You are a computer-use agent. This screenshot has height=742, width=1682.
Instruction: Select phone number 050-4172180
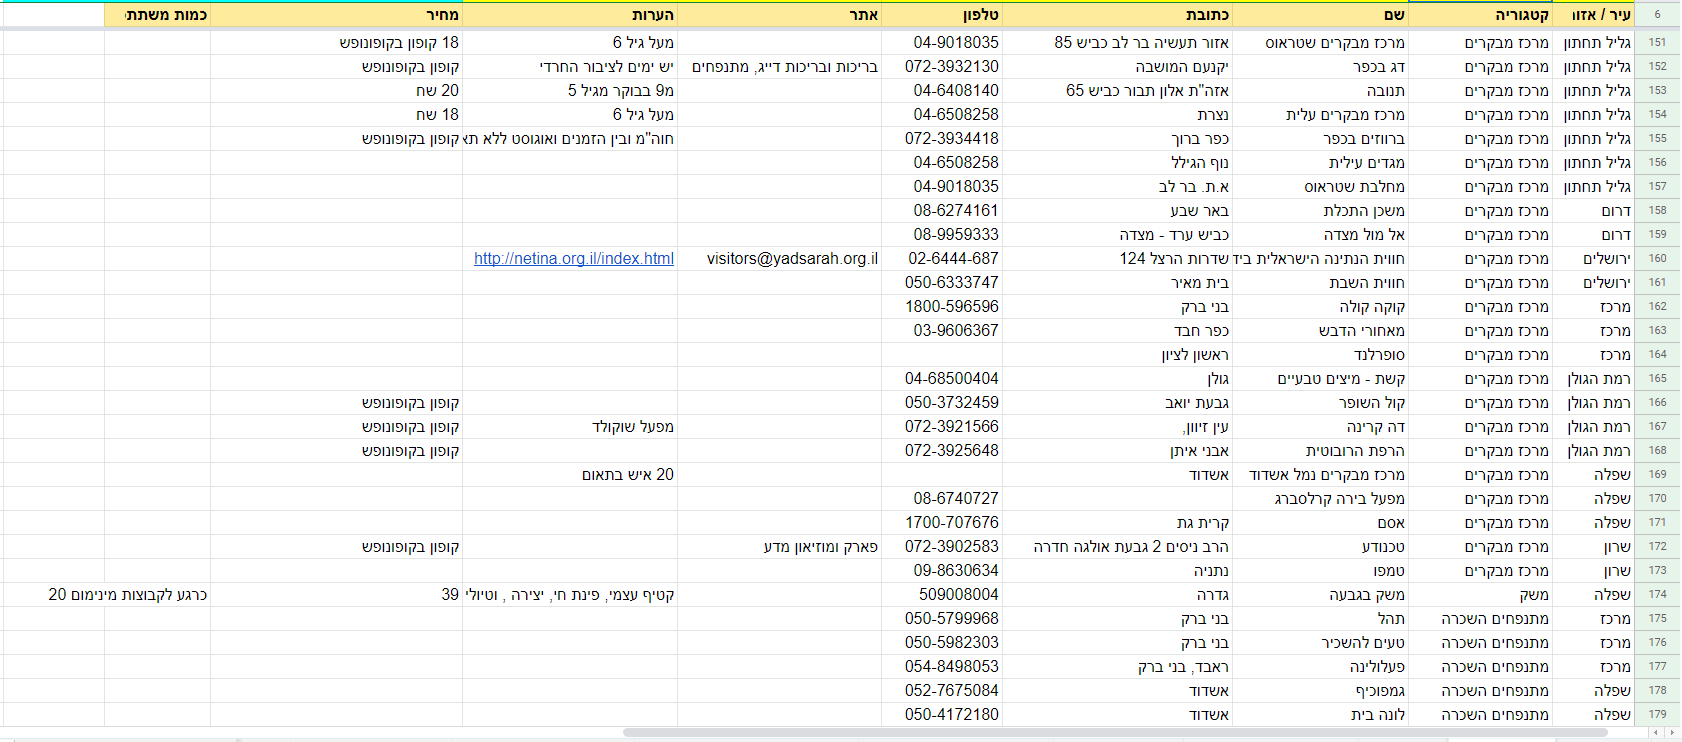click(x=942, y=715)
